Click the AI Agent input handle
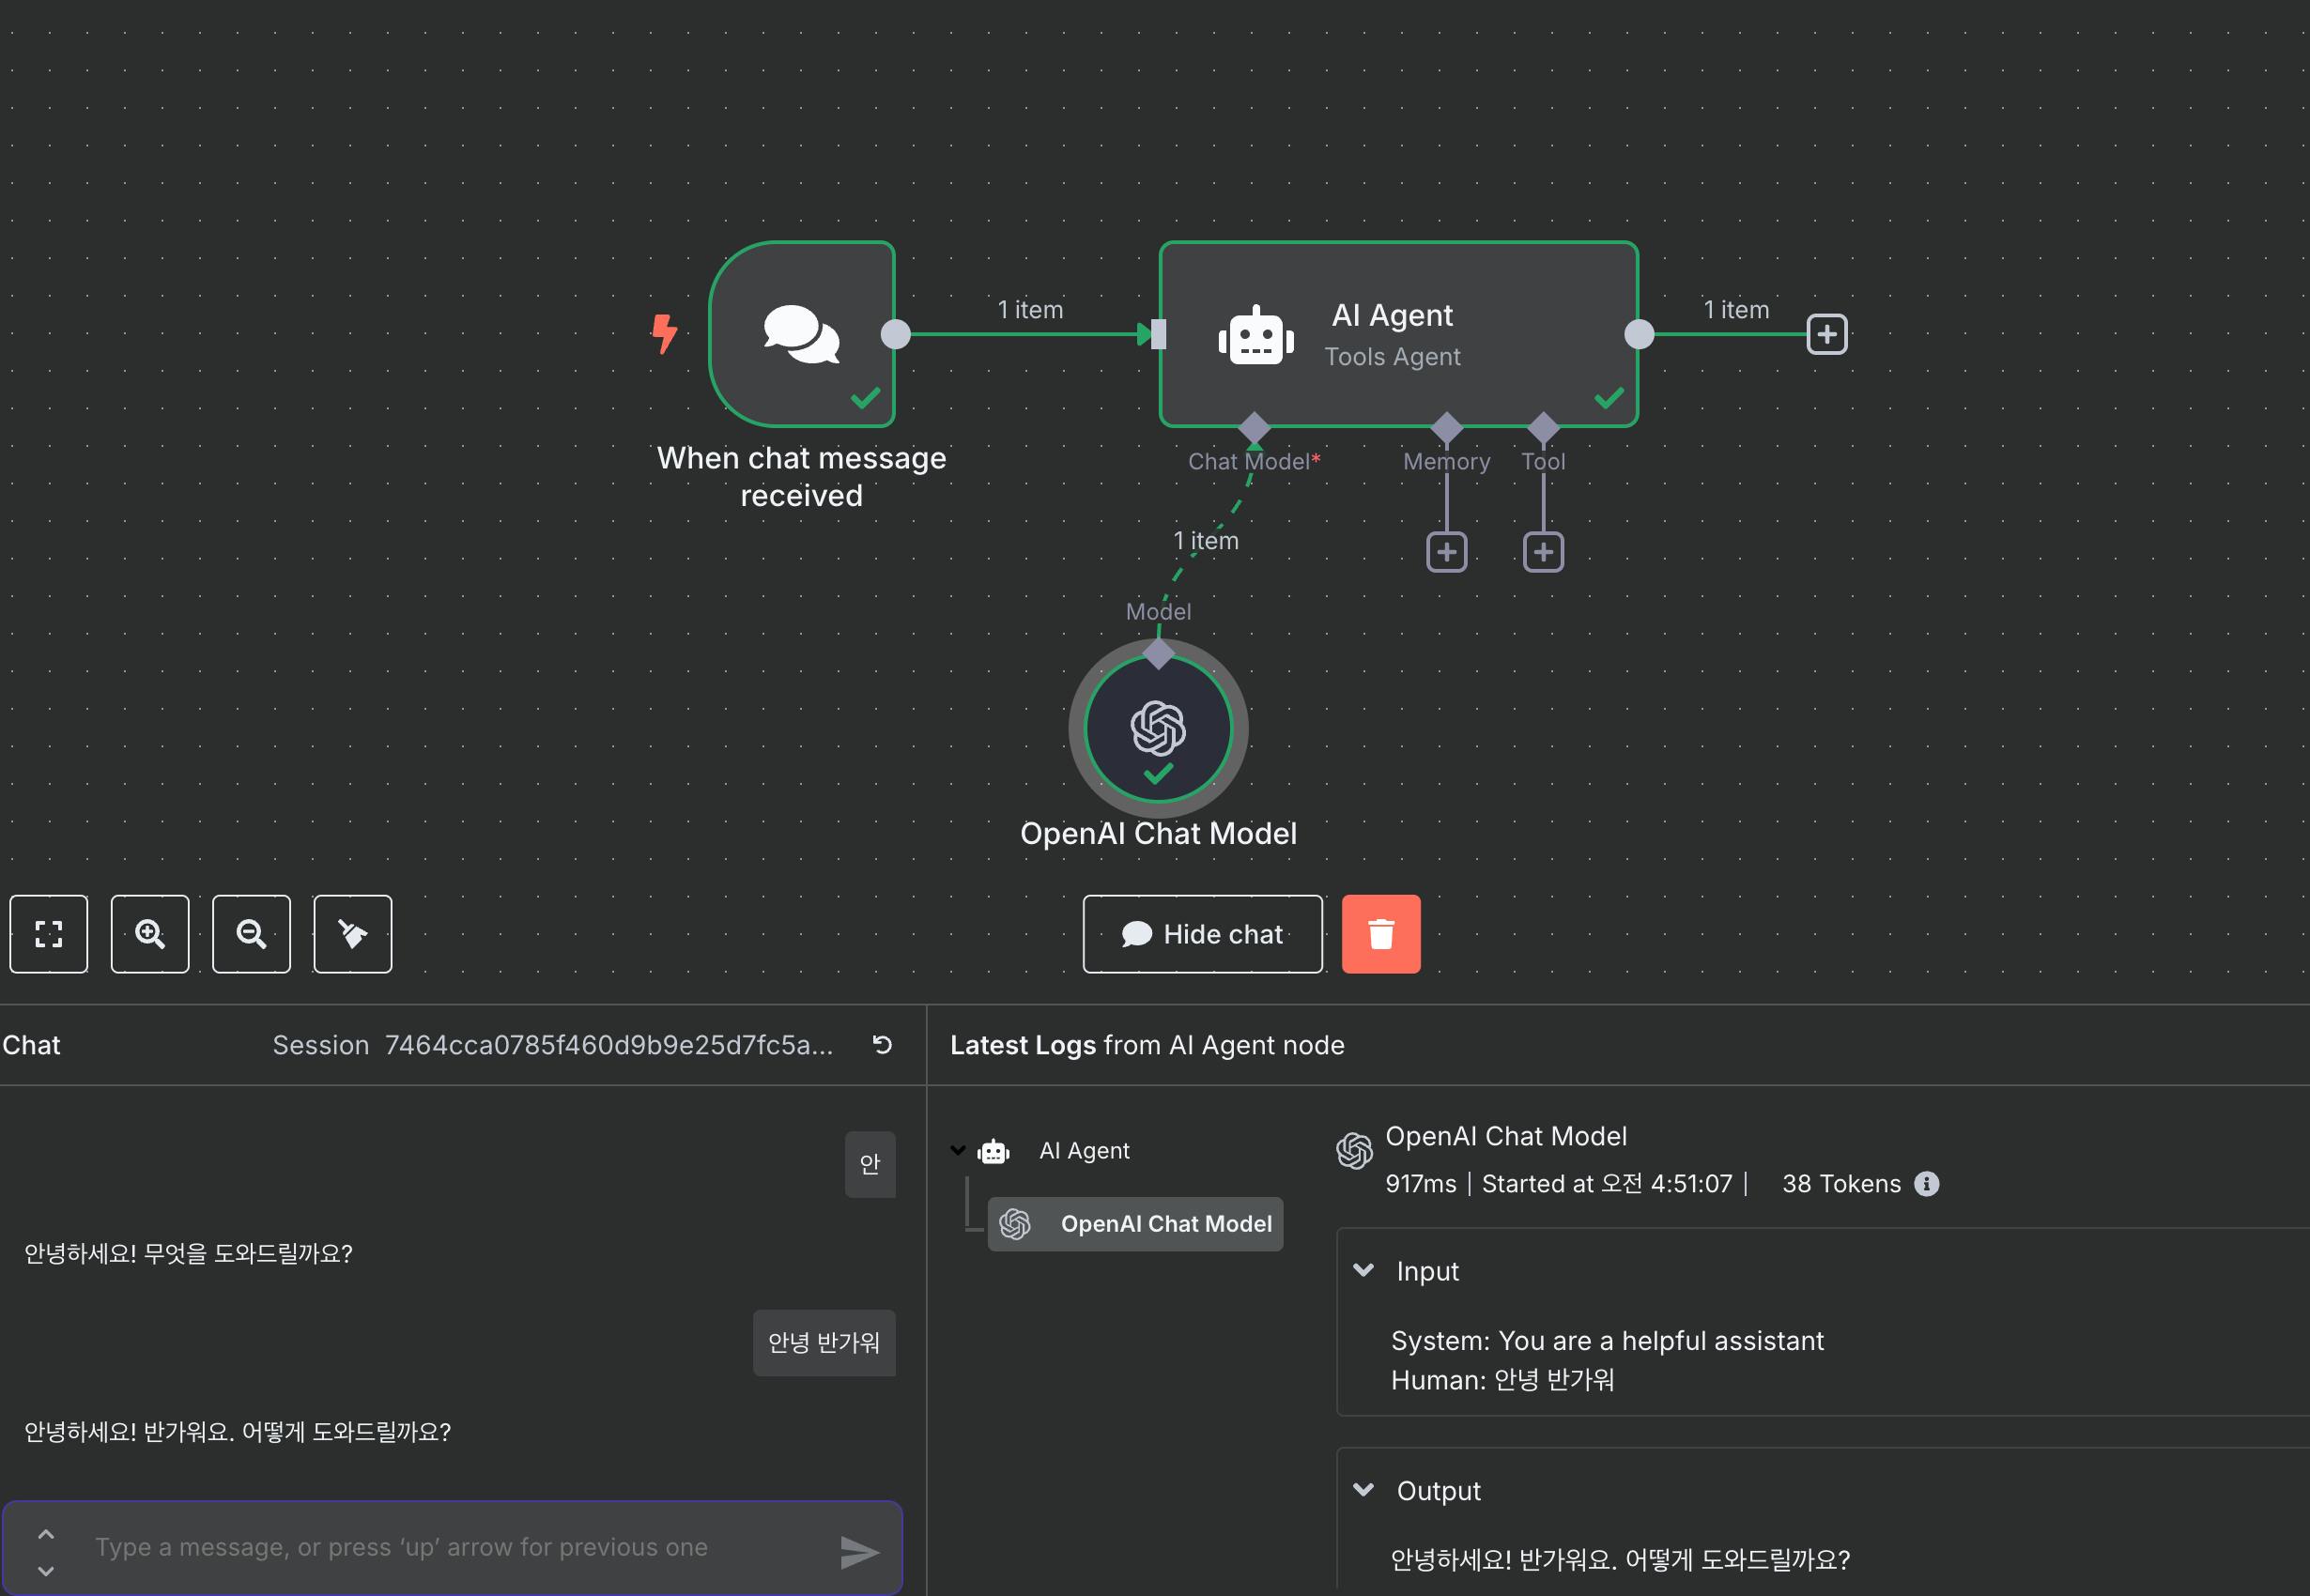This screenshot has height=1596, width=2310. pyautogui.click(x=1158, y=334)
